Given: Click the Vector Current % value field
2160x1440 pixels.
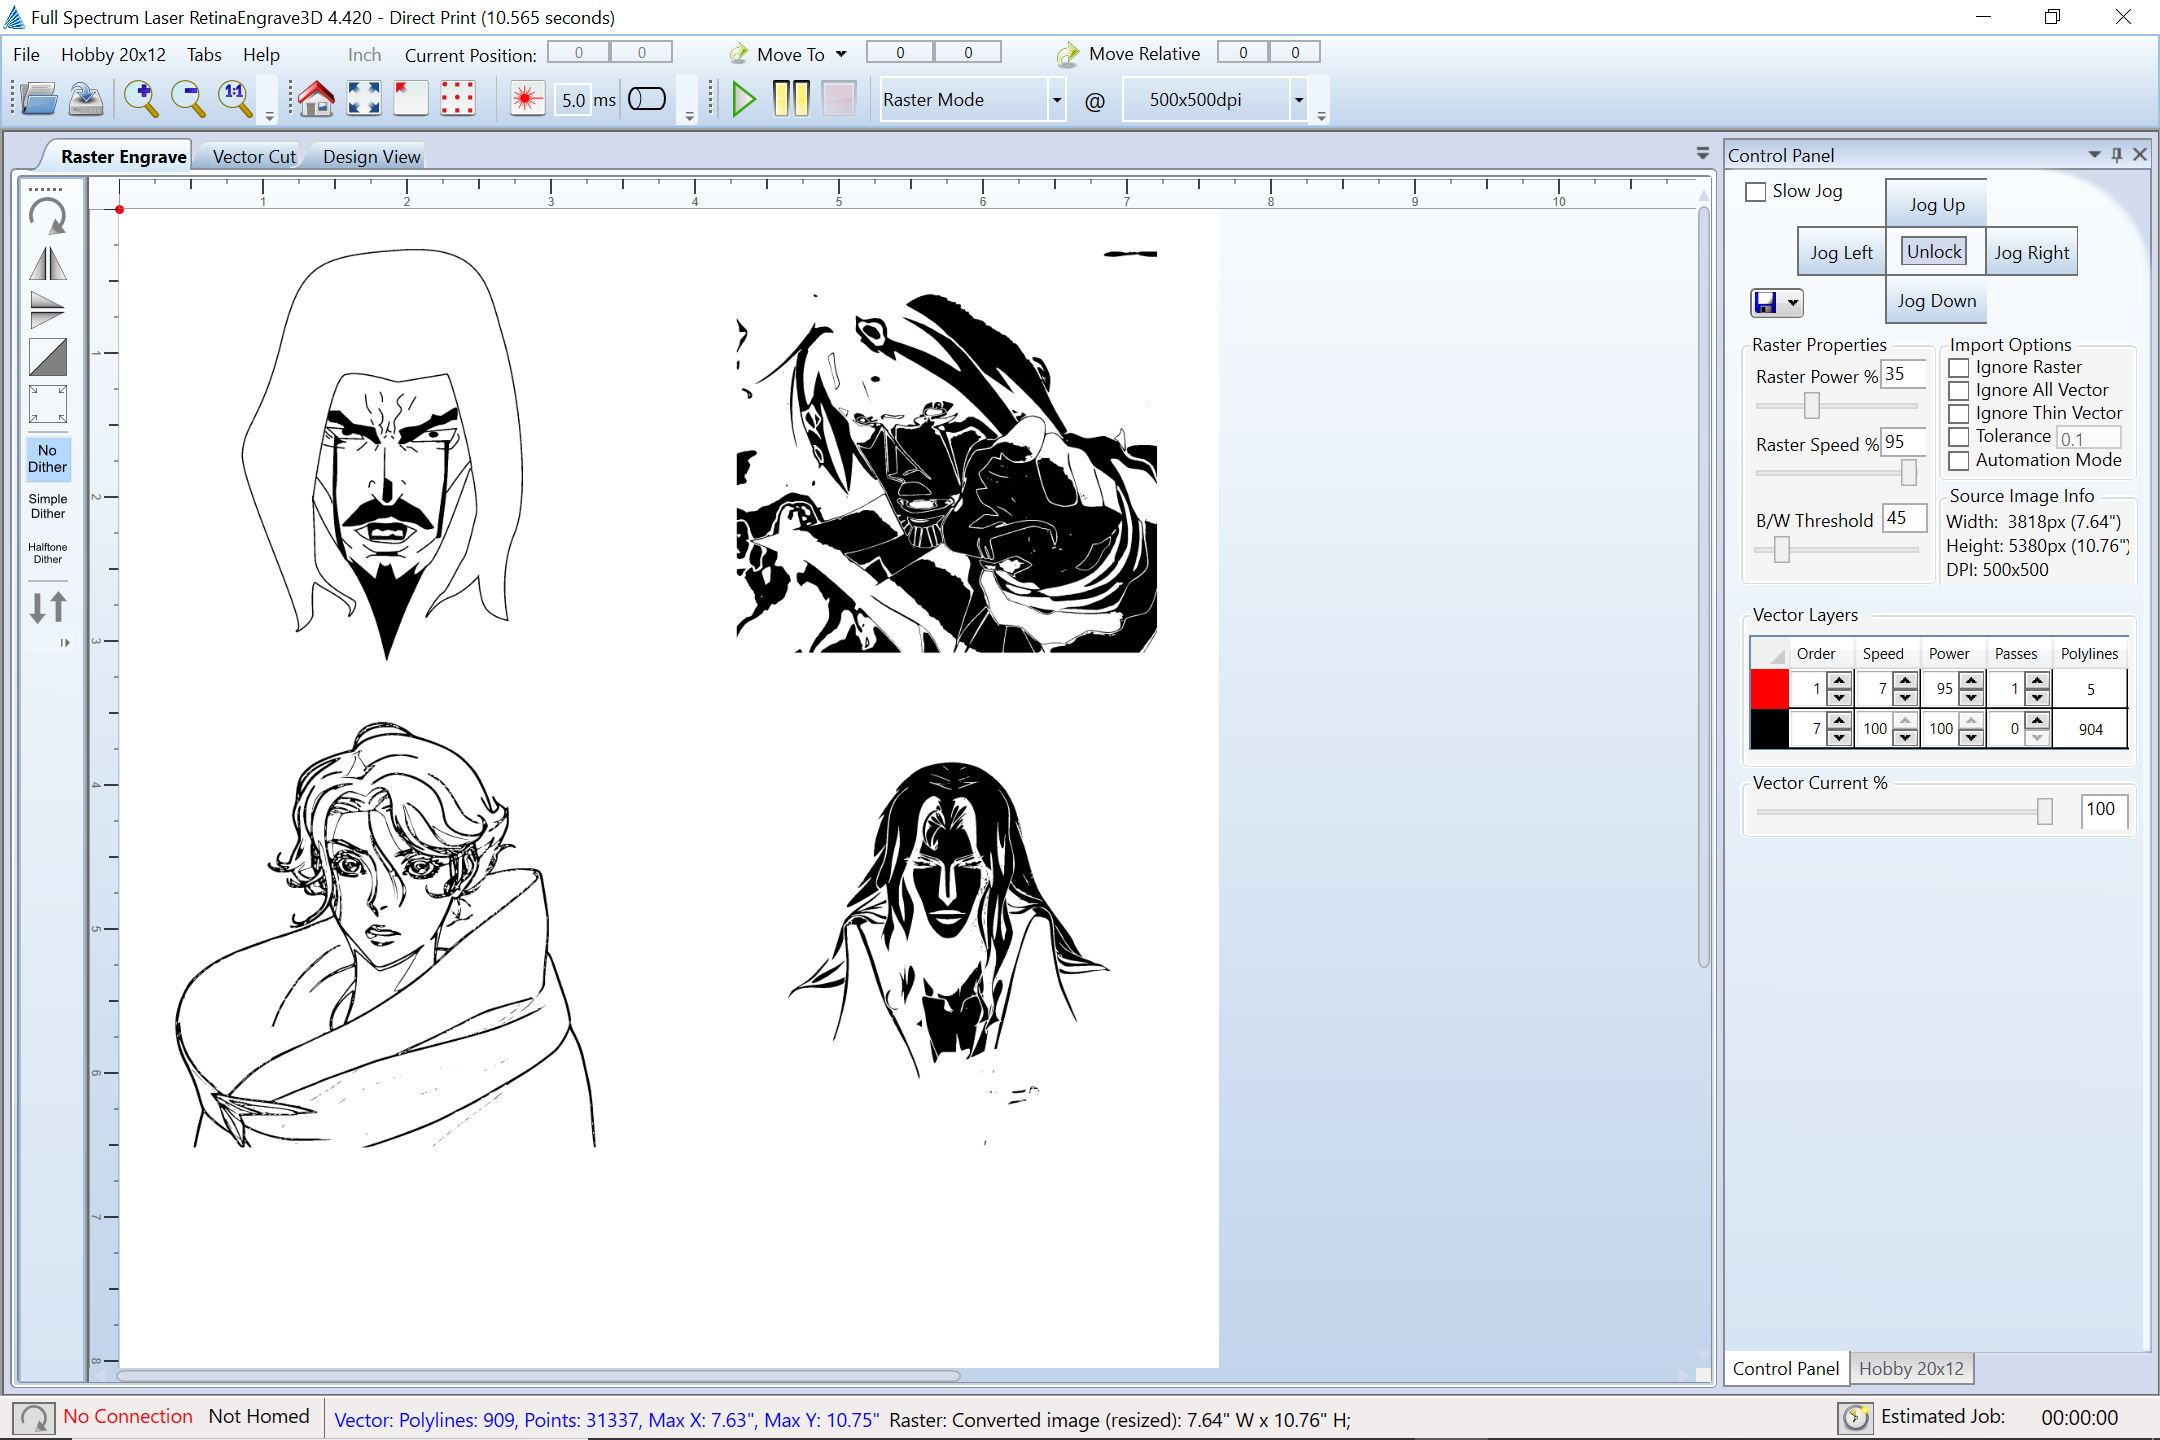Looking at the screenshot, I should click(2103, 810).
